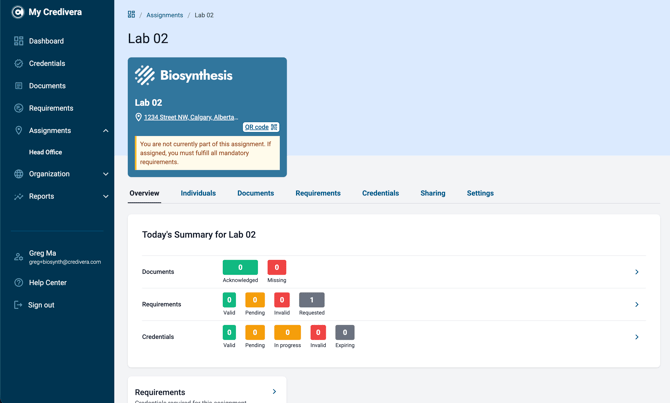
Task: Click the Assignments pin icon in sidebar
Action: 18,130
